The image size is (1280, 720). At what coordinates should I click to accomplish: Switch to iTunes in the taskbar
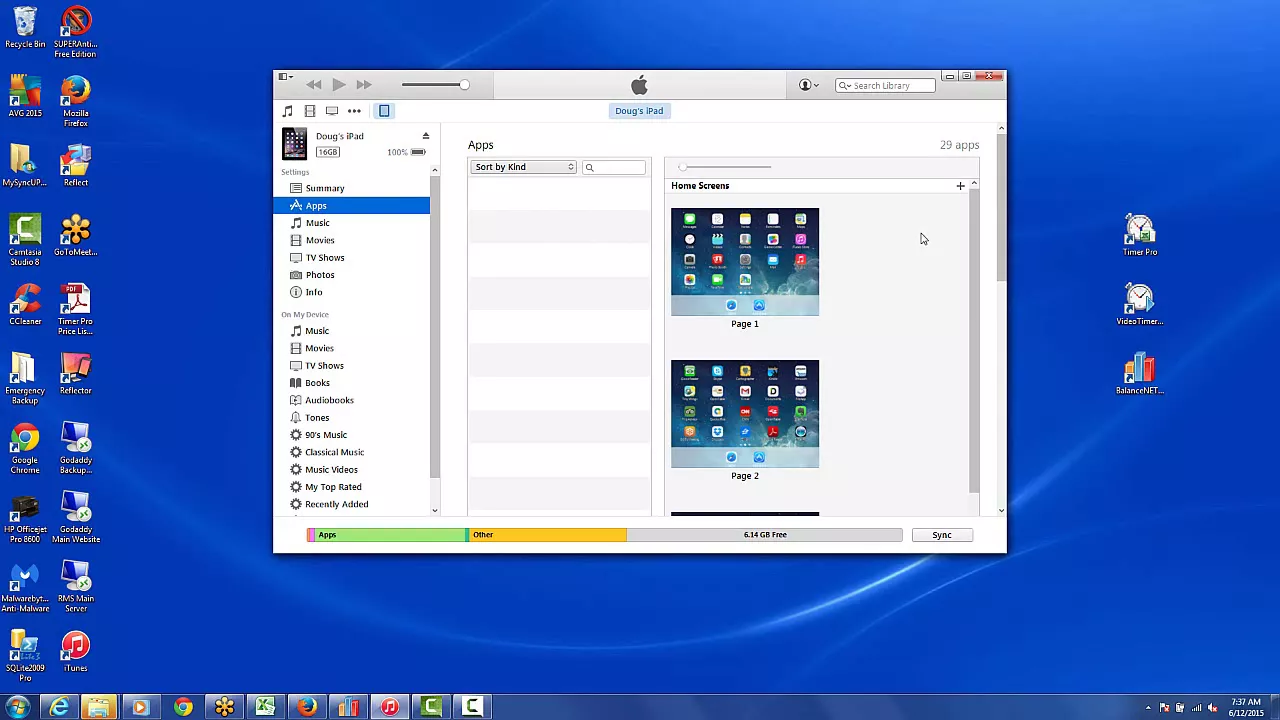390,707
